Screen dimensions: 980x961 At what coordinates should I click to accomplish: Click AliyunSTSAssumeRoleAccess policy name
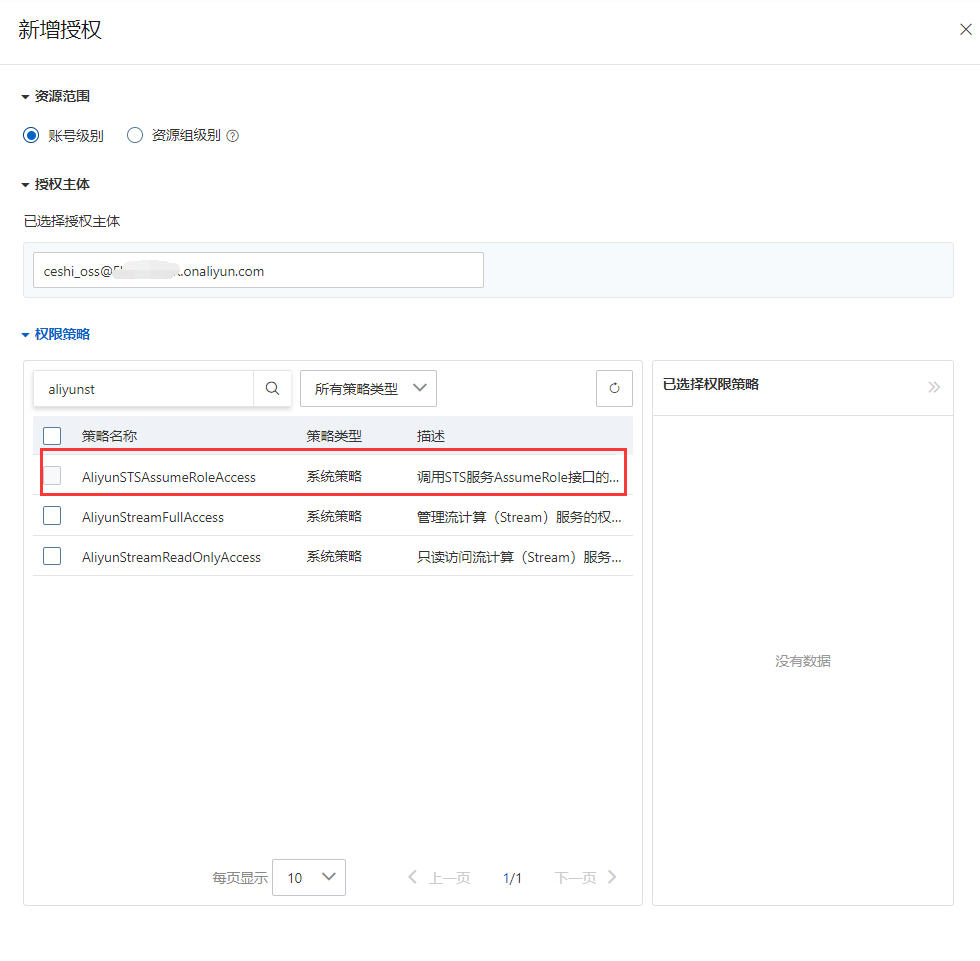tap(169, 477)
